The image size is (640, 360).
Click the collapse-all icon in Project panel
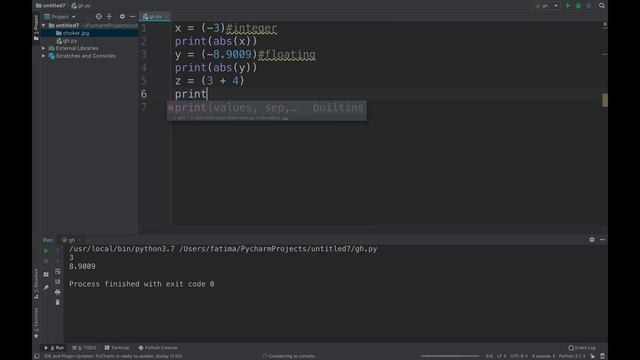pos(109,16)
